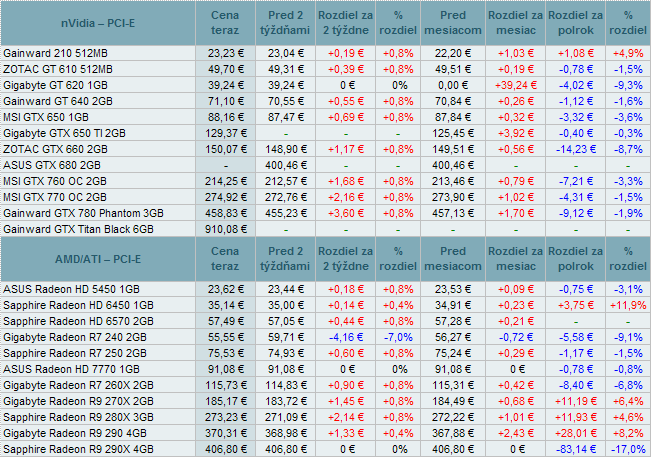This screenshot has width=651, height=457.
Task: Select 'Sapphire Radeon R9 290X 4GB' name
Action: coord(78,449)
